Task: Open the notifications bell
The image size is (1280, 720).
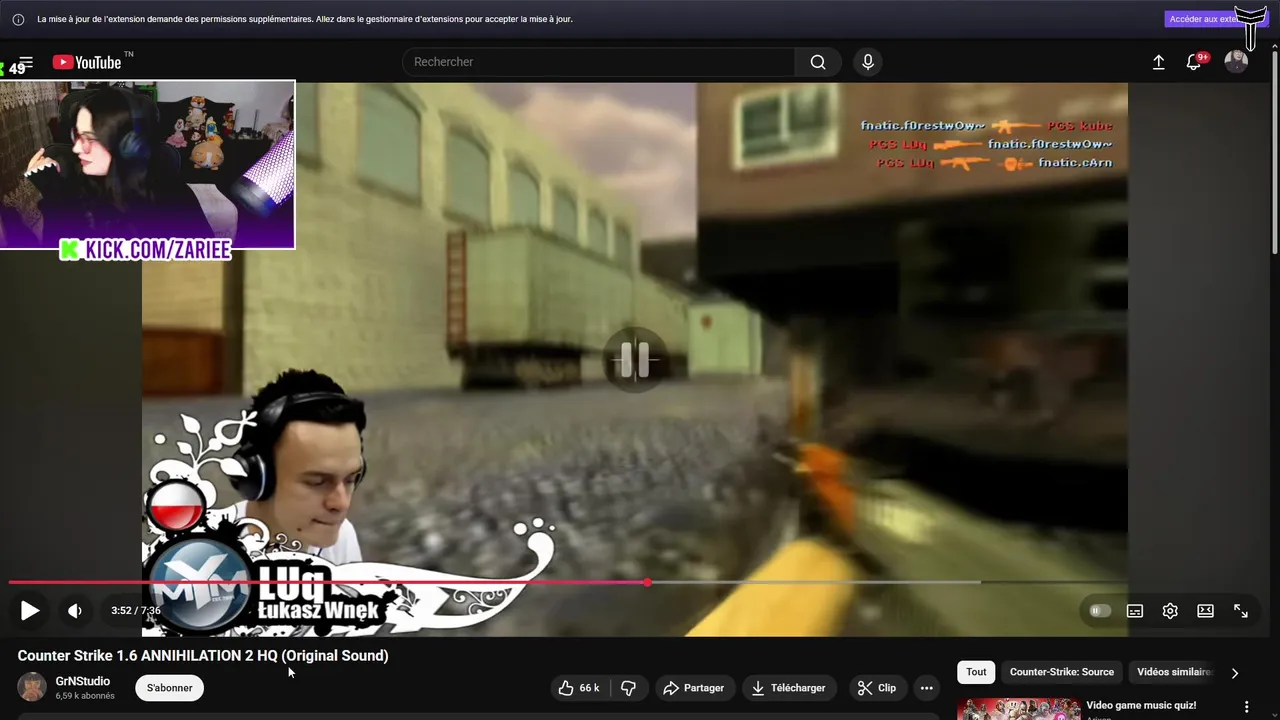Action: tap(1194, 62)
